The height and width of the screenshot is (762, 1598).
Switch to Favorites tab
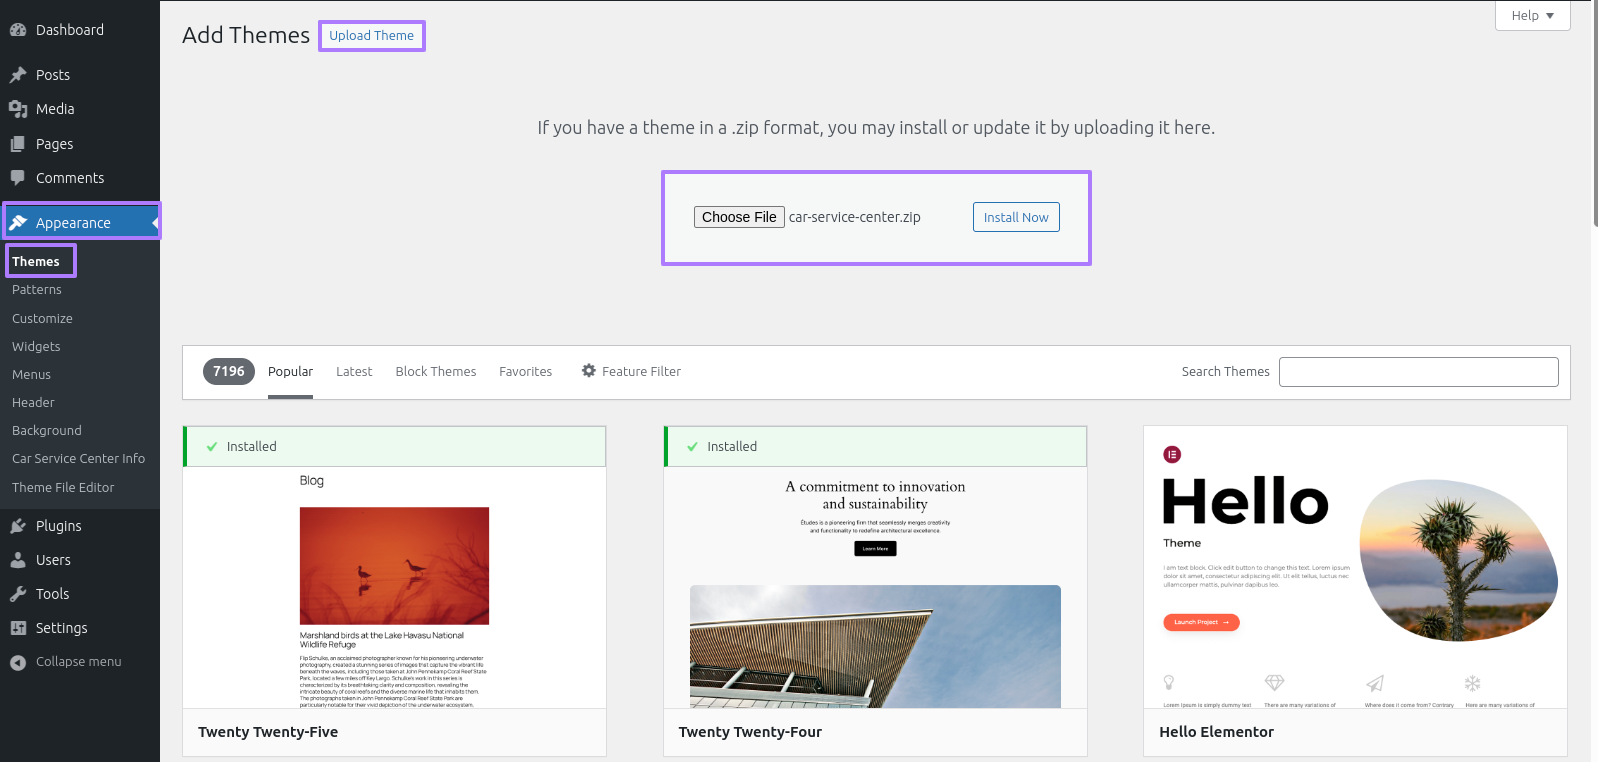tap(525, 371)
